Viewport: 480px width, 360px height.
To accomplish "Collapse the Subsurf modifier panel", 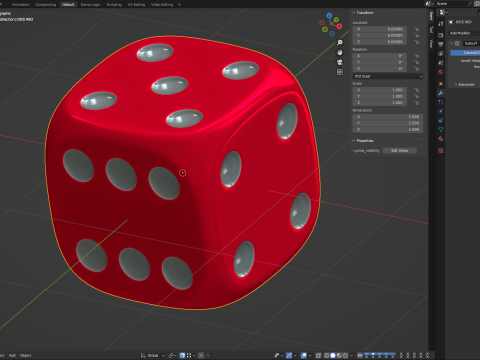I will point(452,43).
